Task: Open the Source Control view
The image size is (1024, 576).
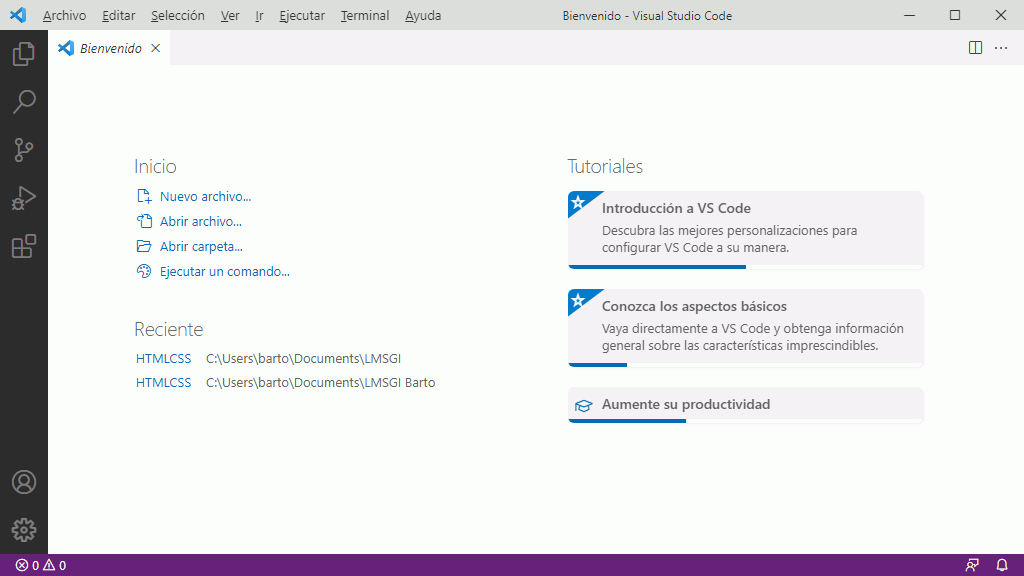Action: pos(24,150)
